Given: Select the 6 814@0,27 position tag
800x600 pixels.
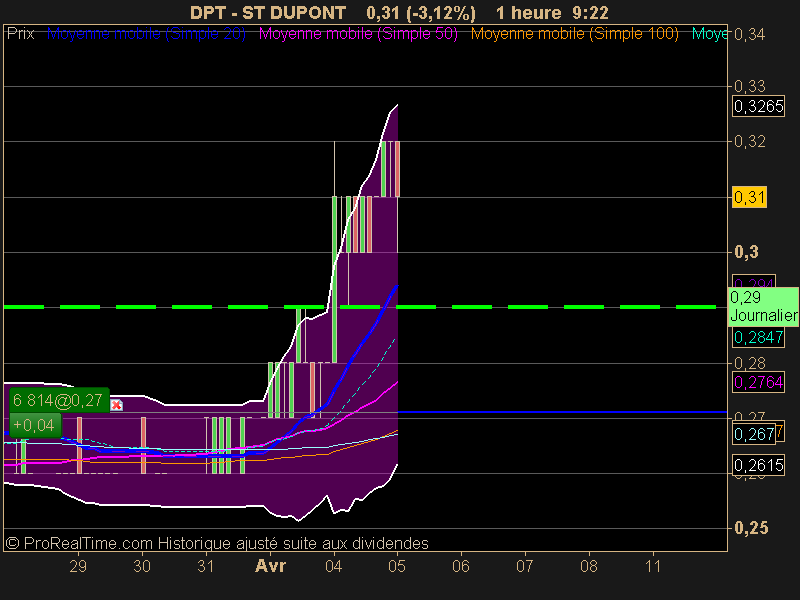Looking at the screenshot, I should 59,401.
